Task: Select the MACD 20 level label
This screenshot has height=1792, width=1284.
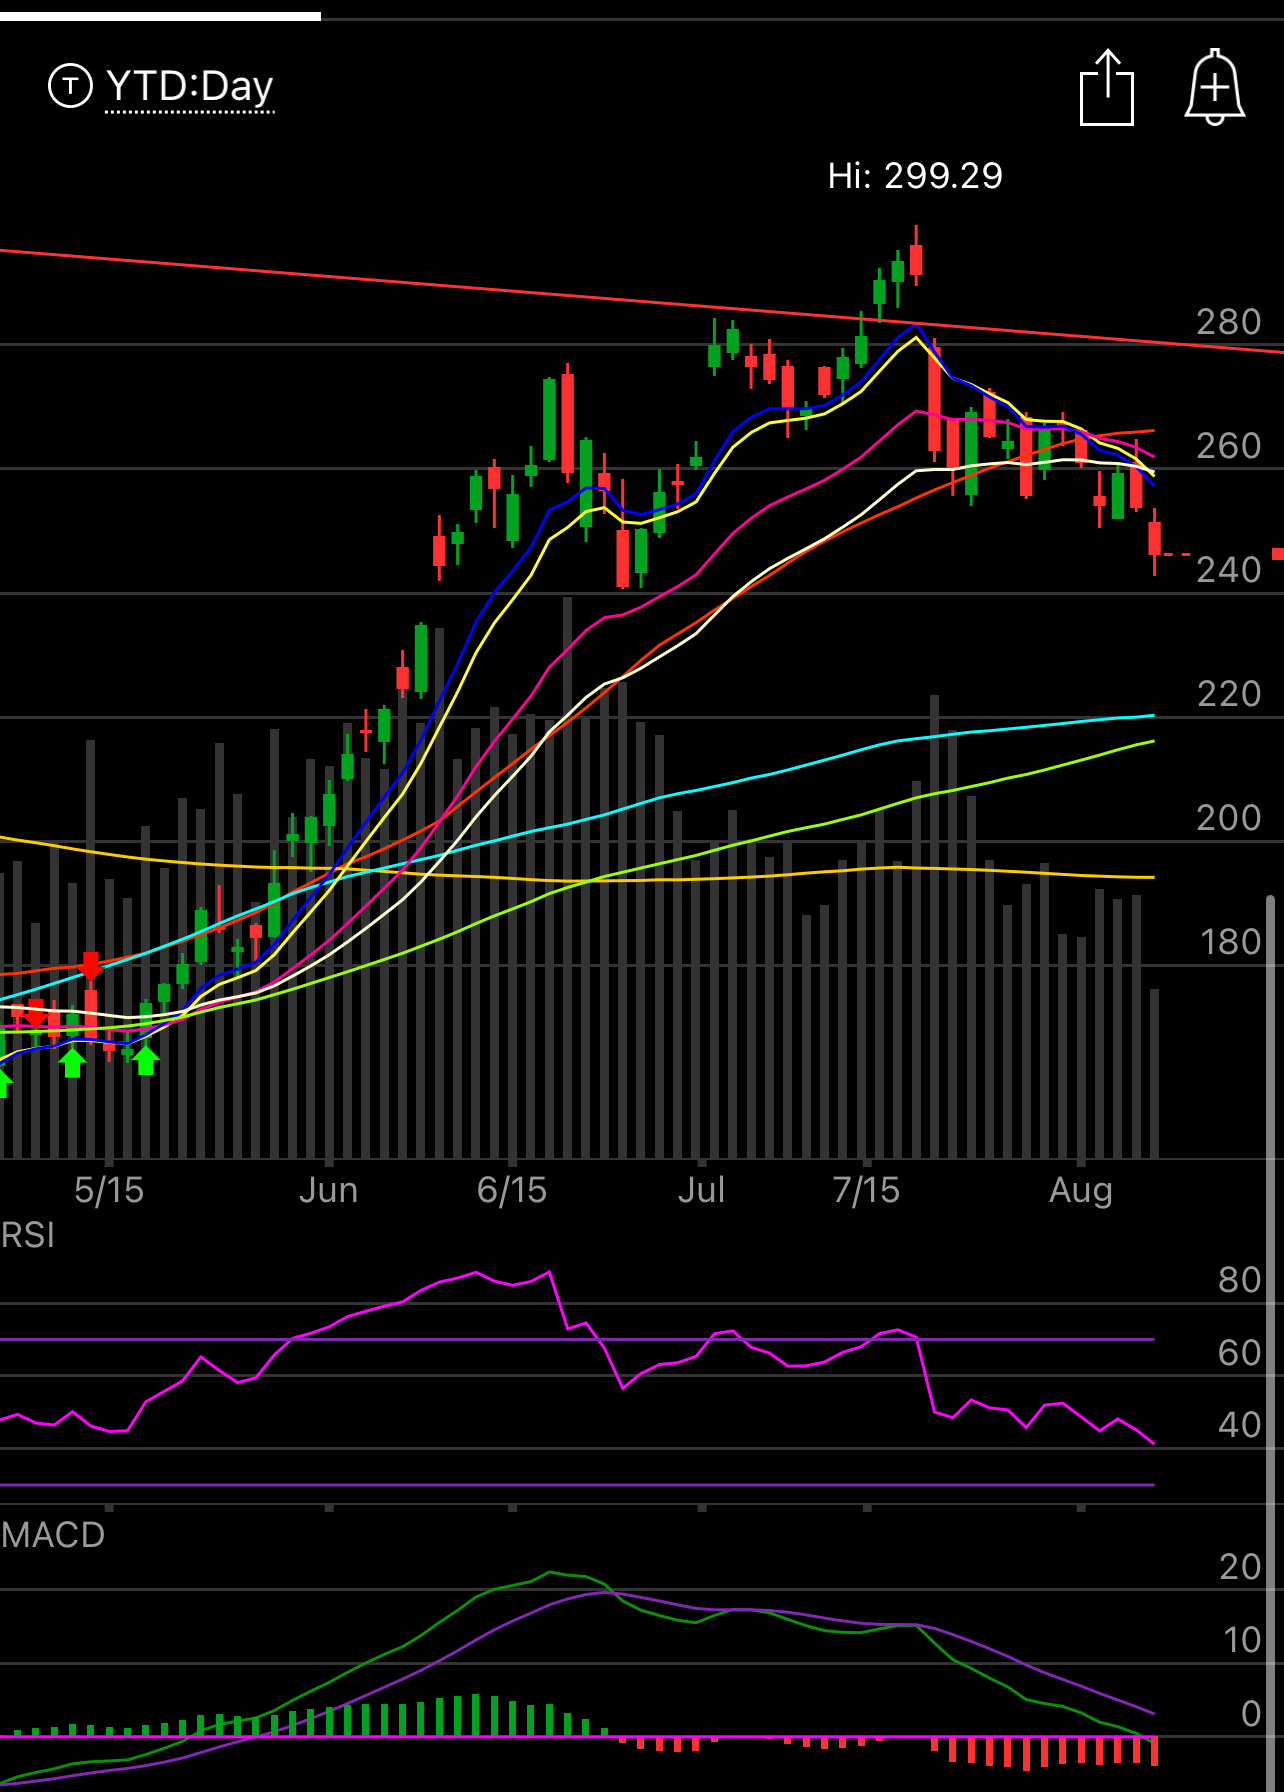Action: 1240,1567
